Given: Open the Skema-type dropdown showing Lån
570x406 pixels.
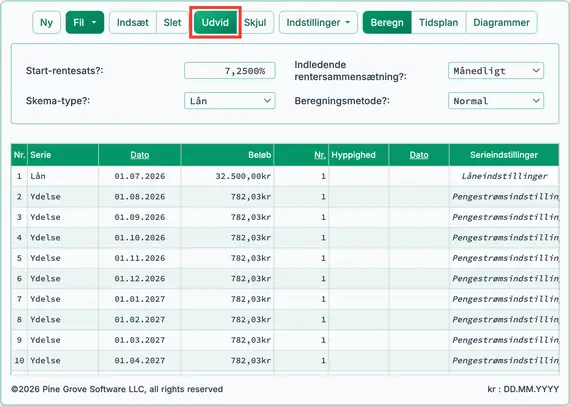Looking at the screenshot, I should coord(230,101).
